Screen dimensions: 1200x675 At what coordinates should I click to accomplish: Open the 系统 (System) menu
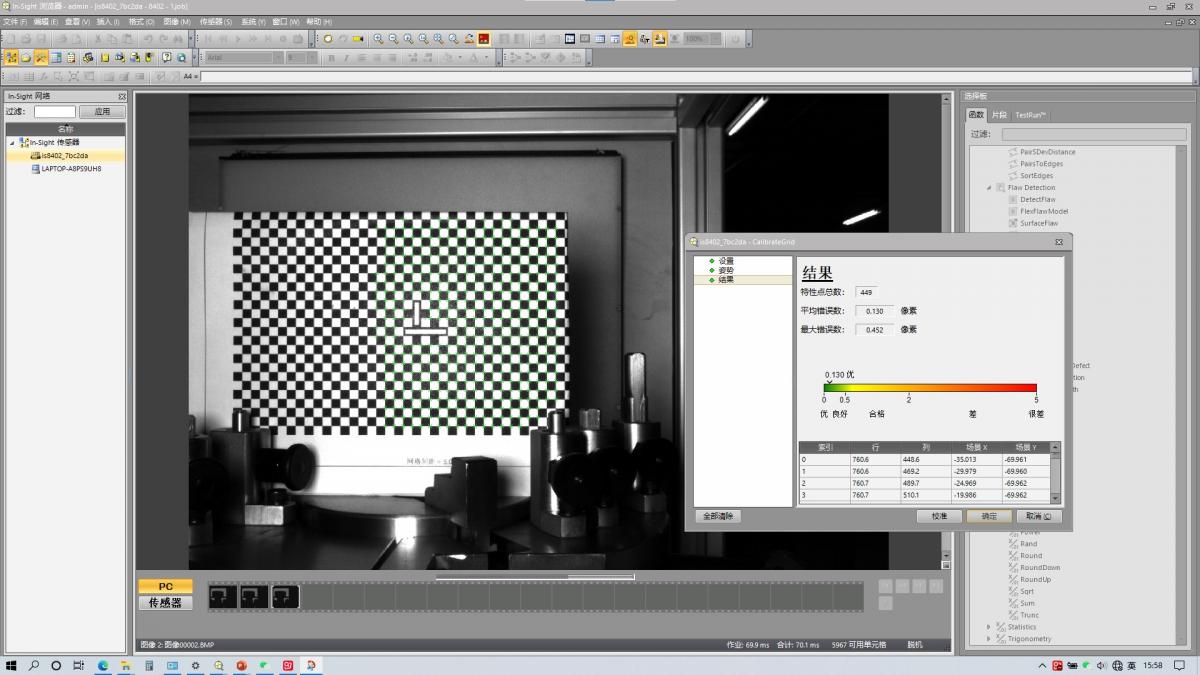[253, 21]
